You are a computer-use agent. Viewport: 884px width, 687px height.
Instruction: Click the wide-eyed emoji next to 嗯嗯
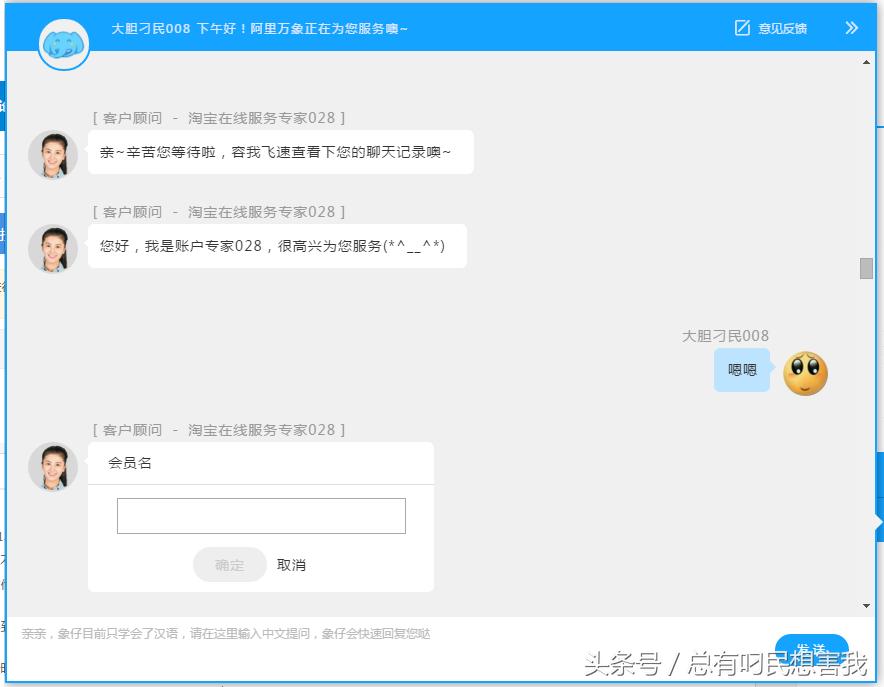click(806, 371)
